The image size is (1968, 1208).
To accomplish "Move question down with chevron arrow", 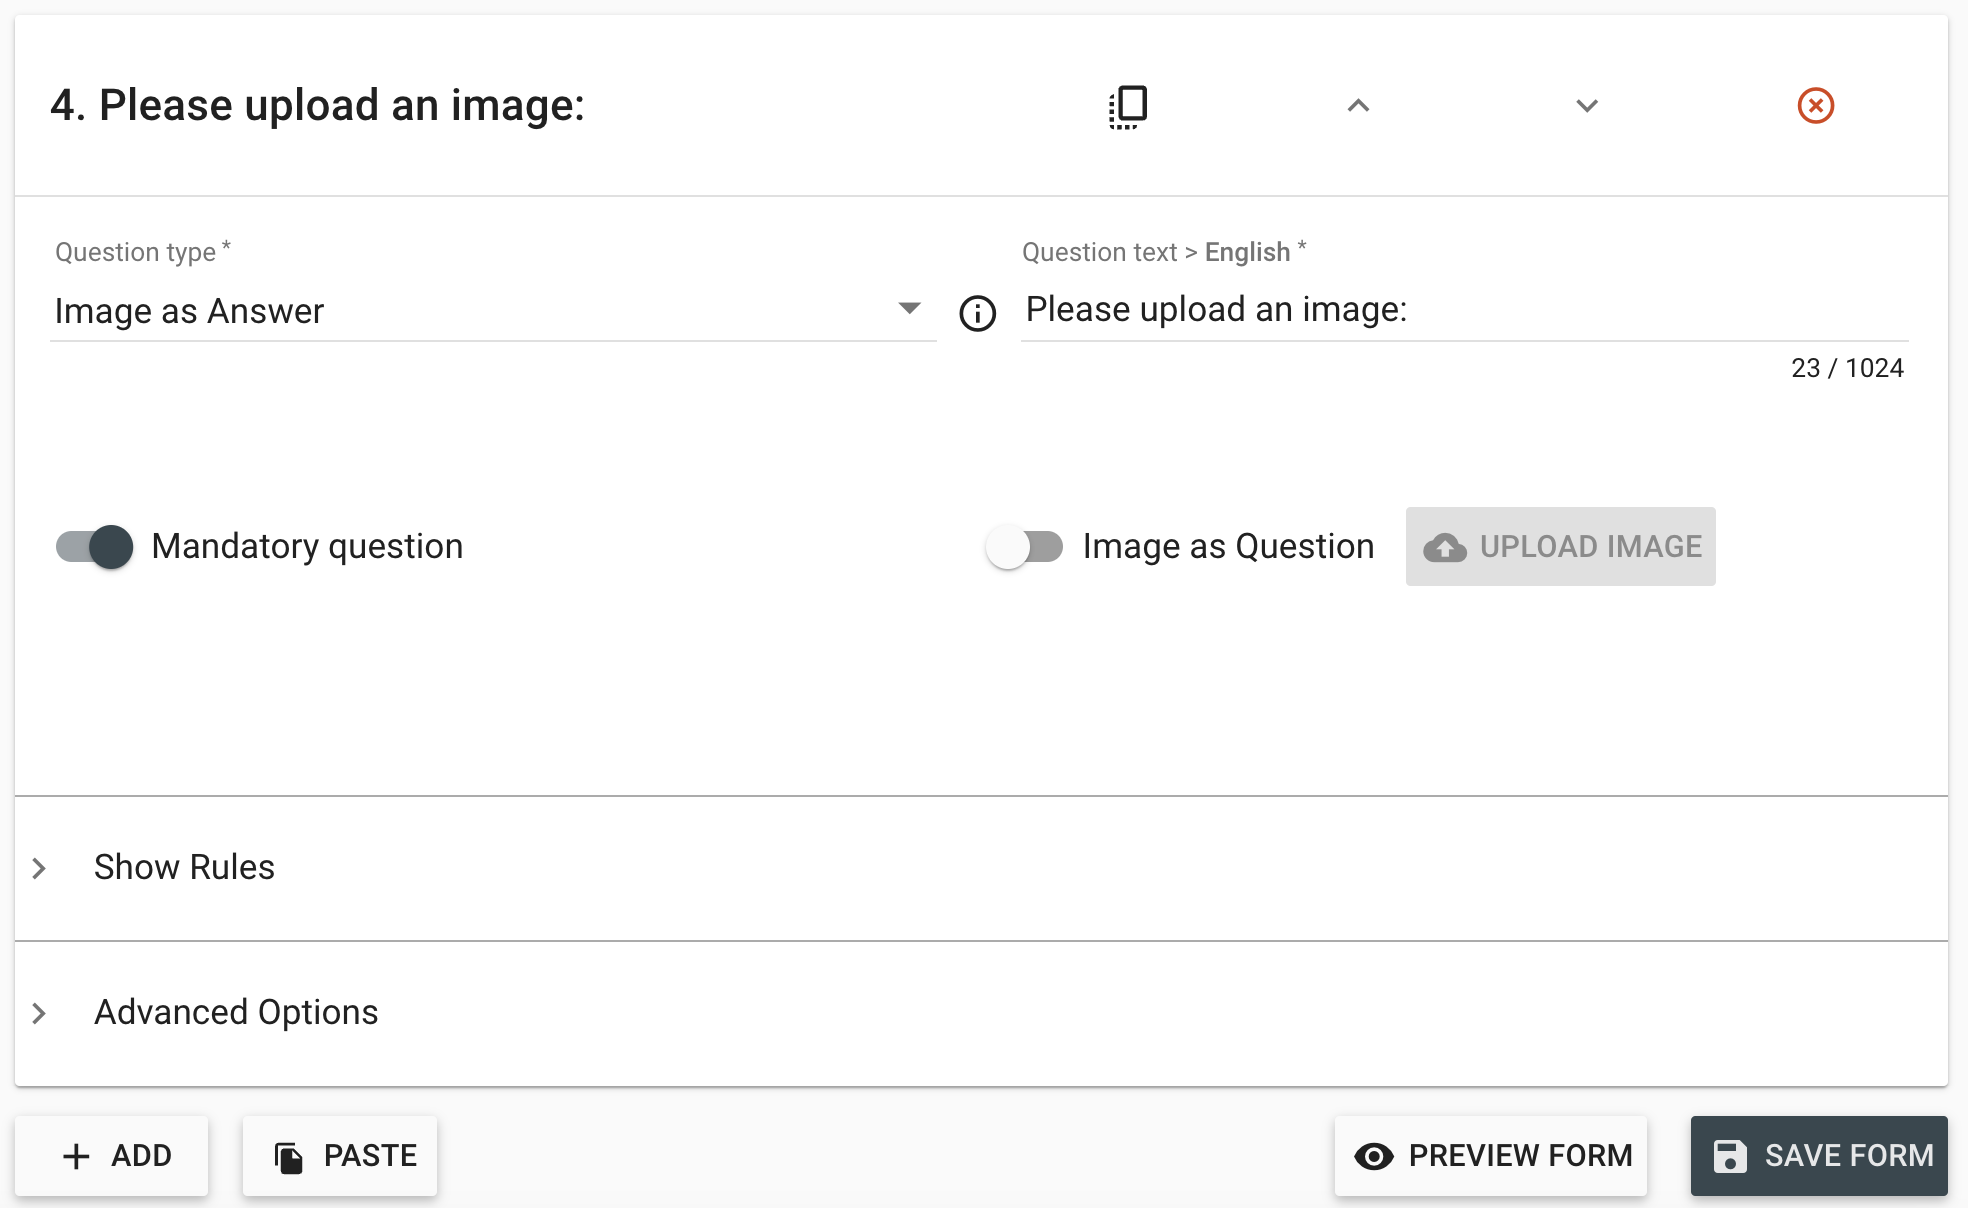I will (1587, 106).
